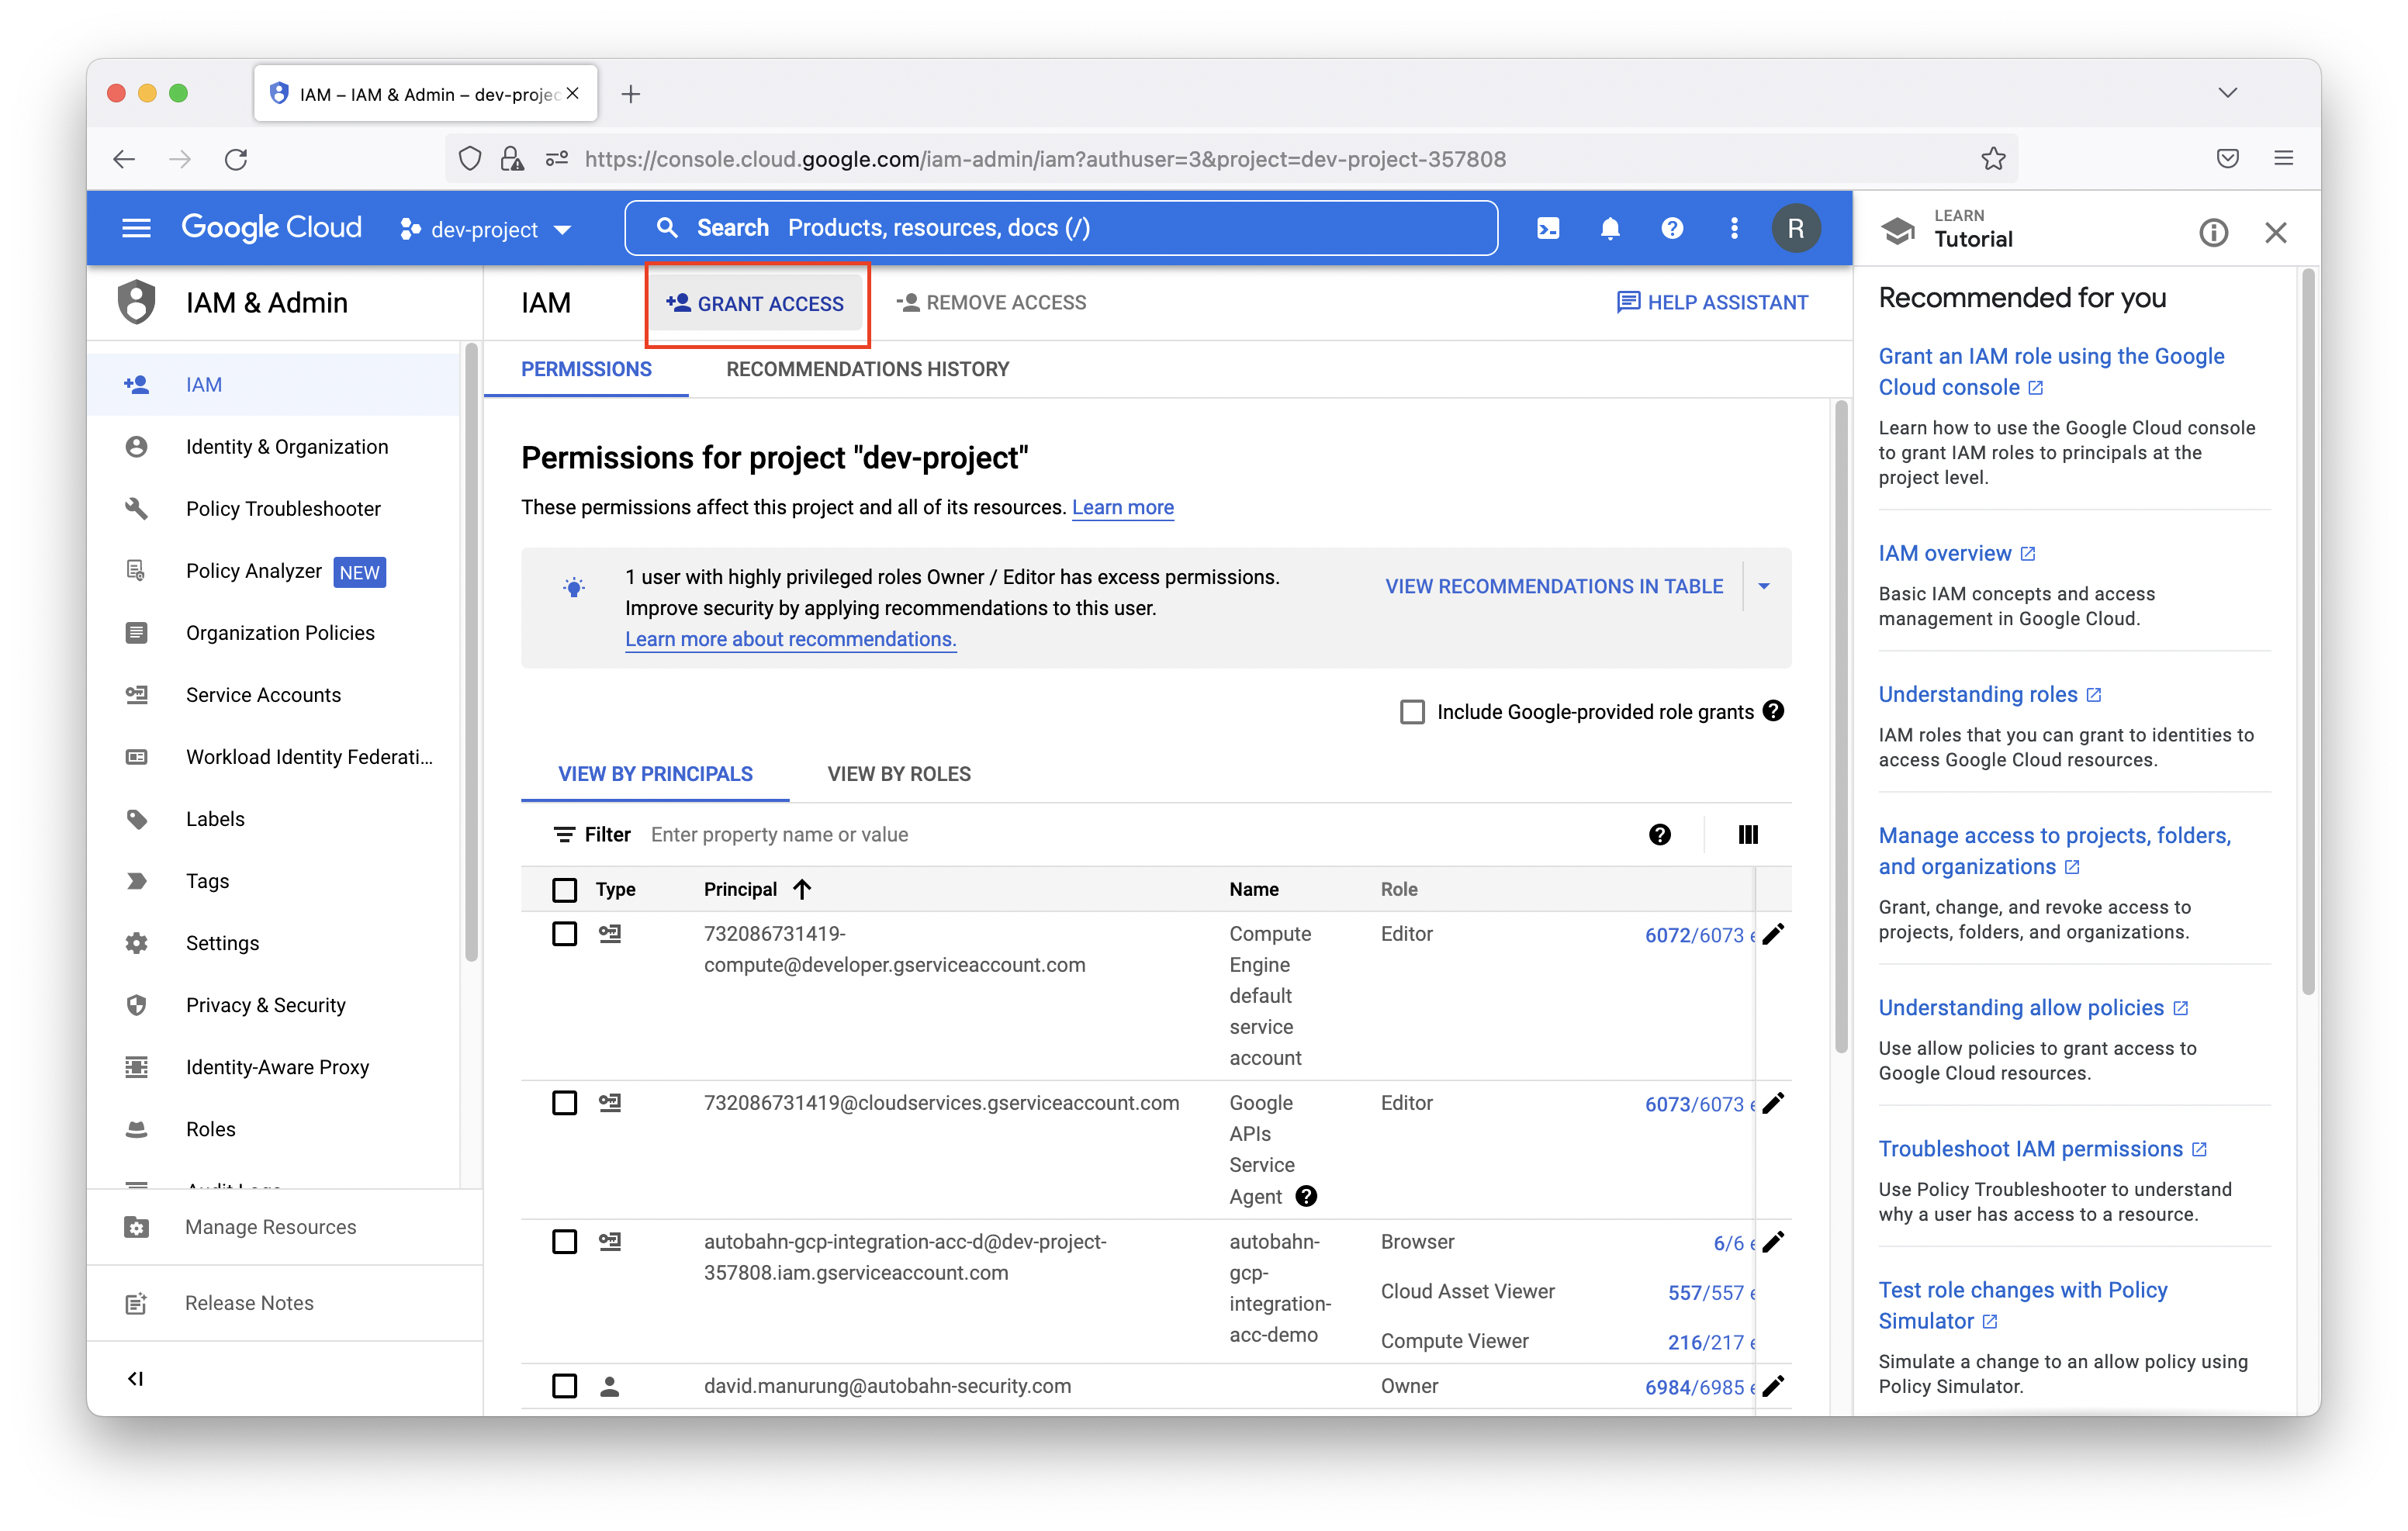Bookmark this page with the star icon
2408x1531 pixels.
(1993, 159)
